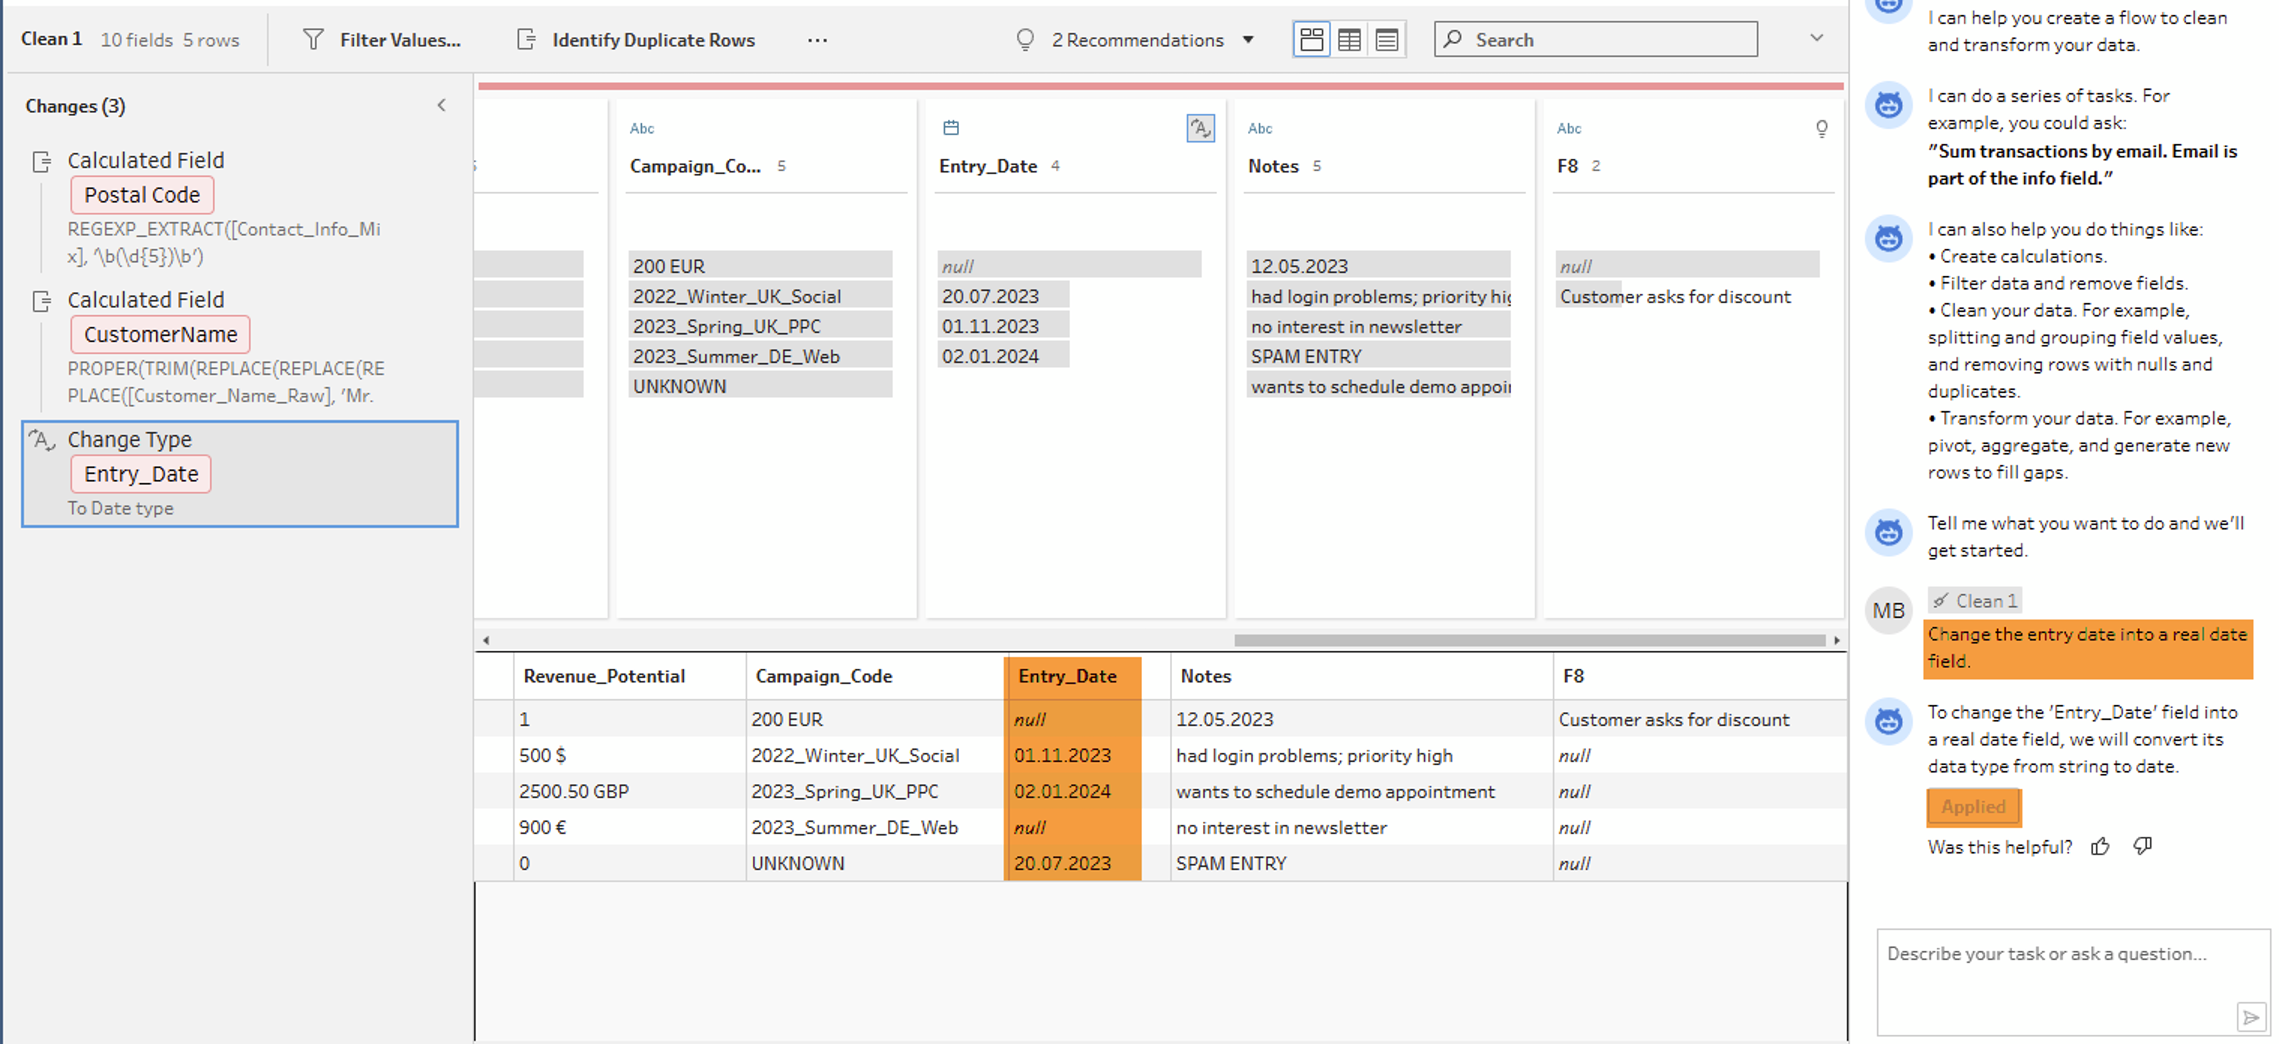Click the Identify Duplicate Rows icon

[526, 40]
